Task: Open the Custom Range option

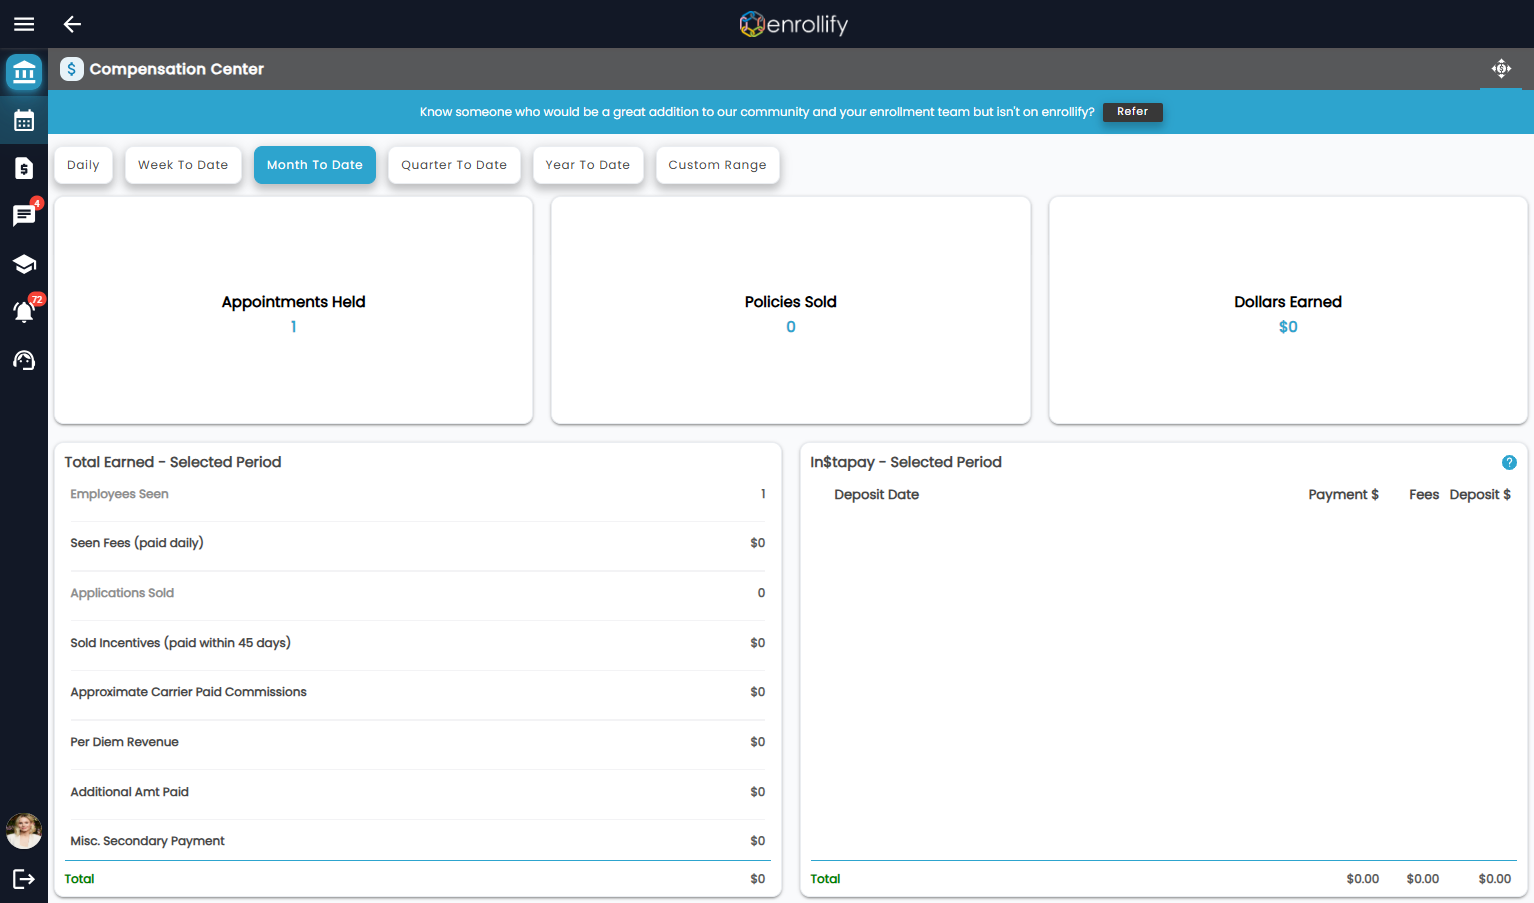Action: pyautogui.click(x=718, y=165)
